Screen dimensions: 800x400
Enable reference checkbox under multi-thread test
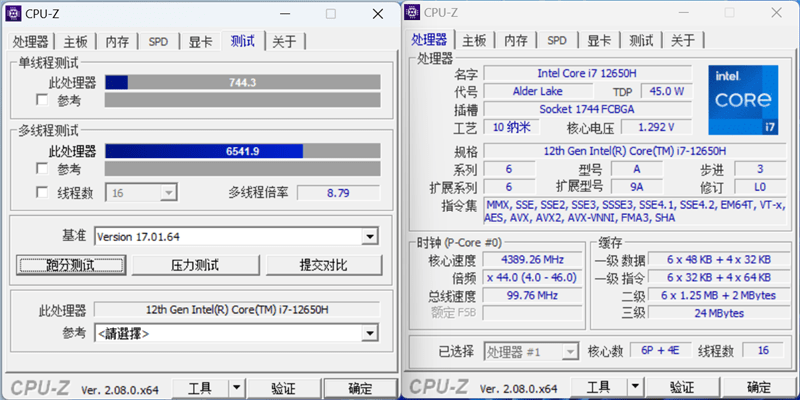pos(42,169)
